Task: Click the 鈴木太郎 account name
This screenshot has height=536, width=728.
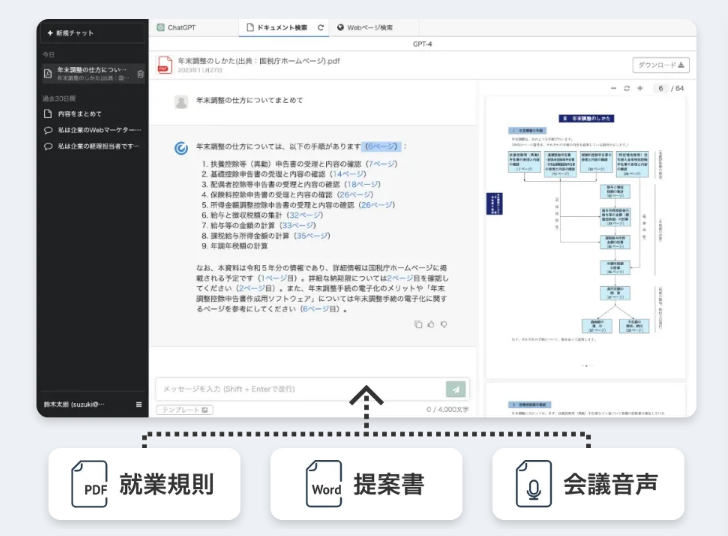Action: point(74,405)
